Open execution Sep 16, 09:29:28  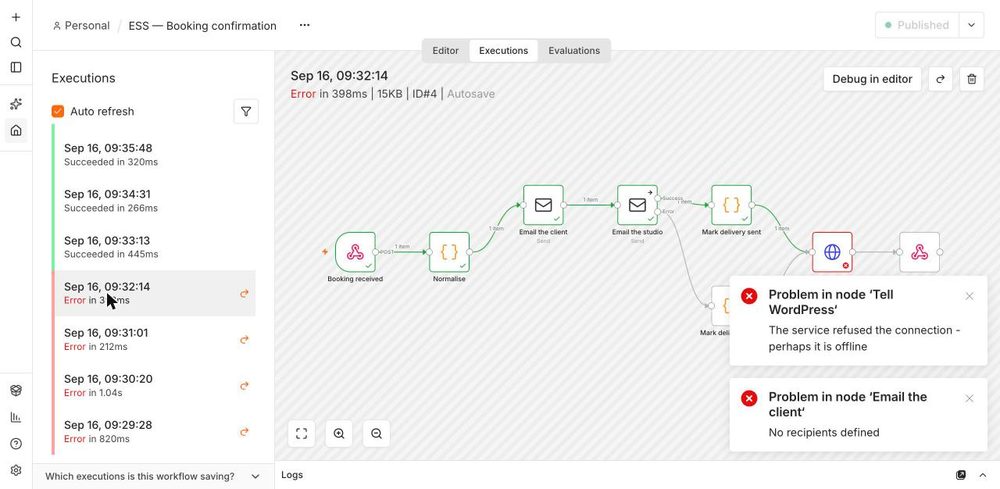[x=155, y=431]
